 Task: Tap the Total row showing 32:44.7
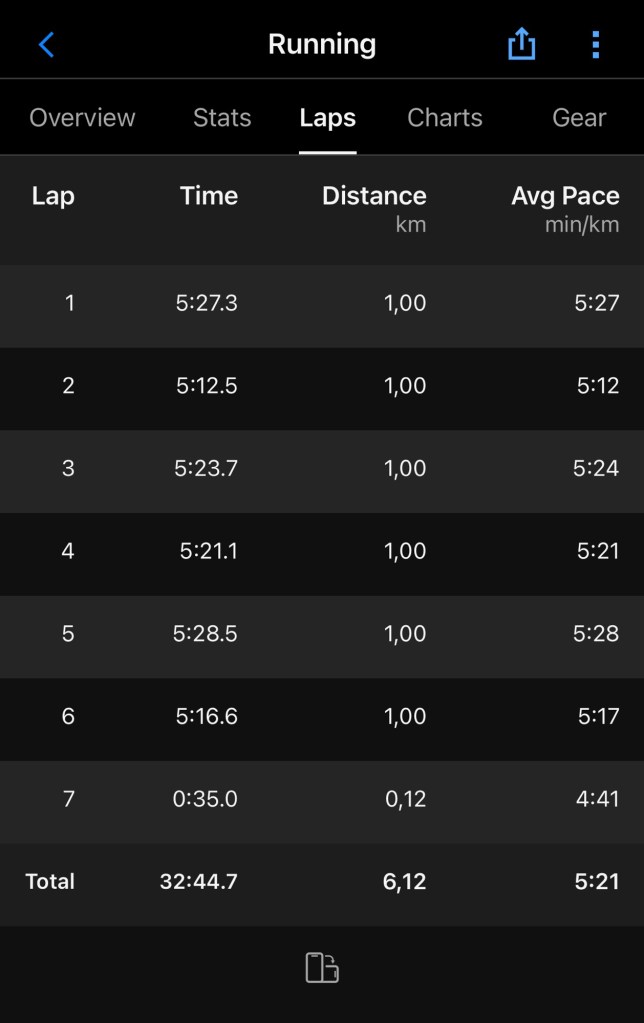coord(322,882)
